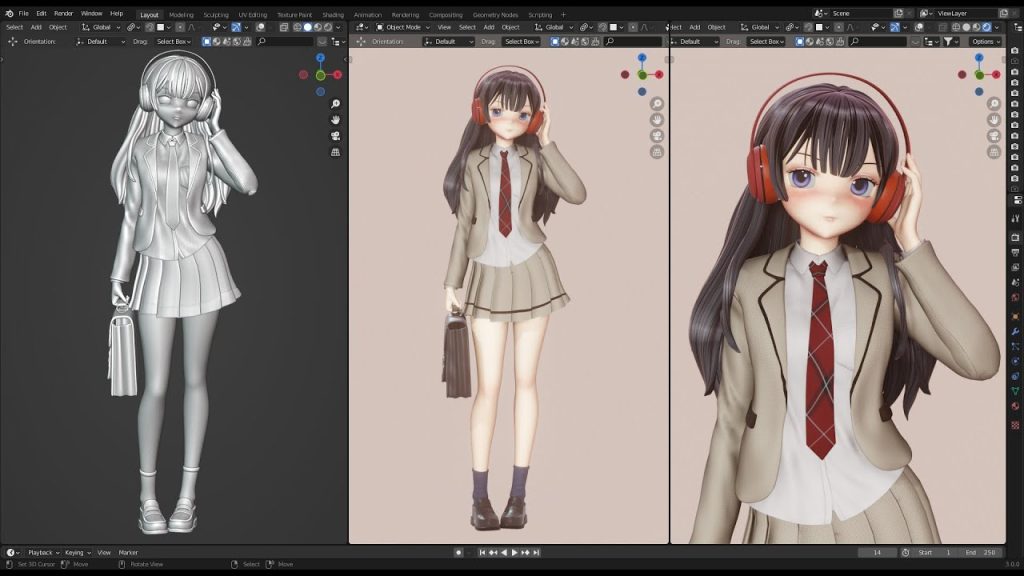Add a new workspace with the plus button
The image size is (1024, 576).
click(563, 14)
